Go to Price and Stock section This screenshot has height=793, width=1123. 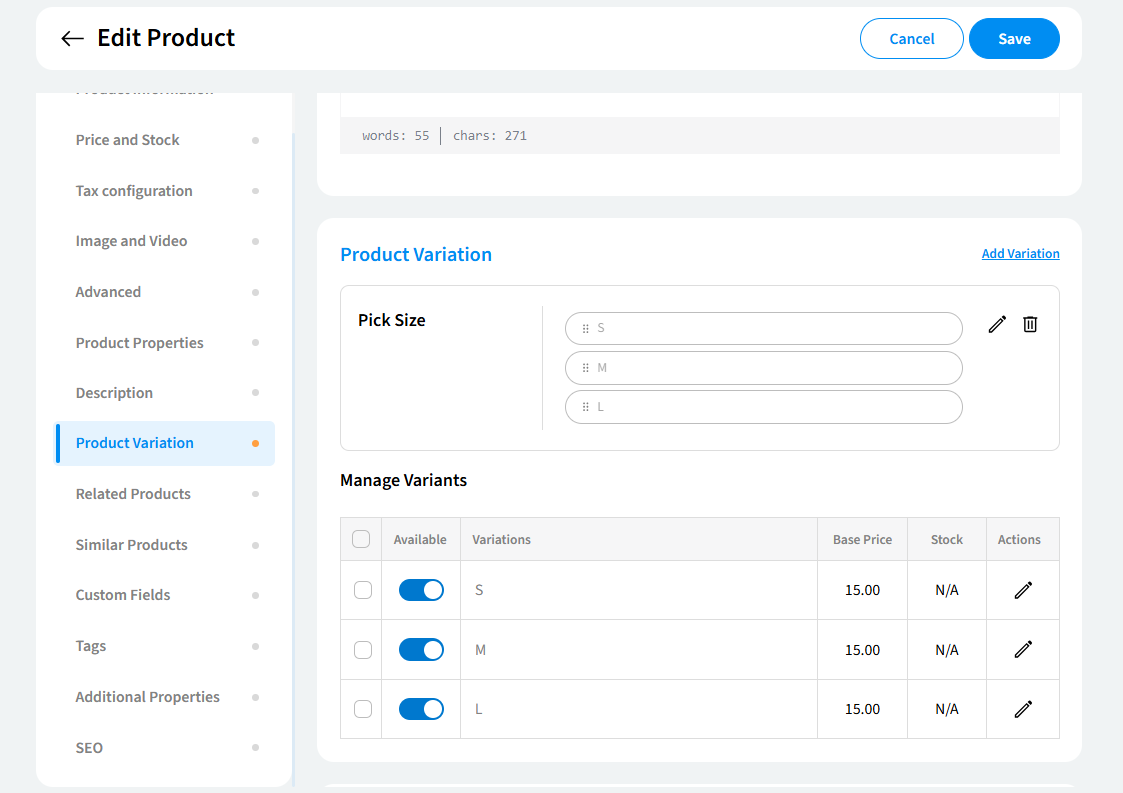[x=128, y=140]
